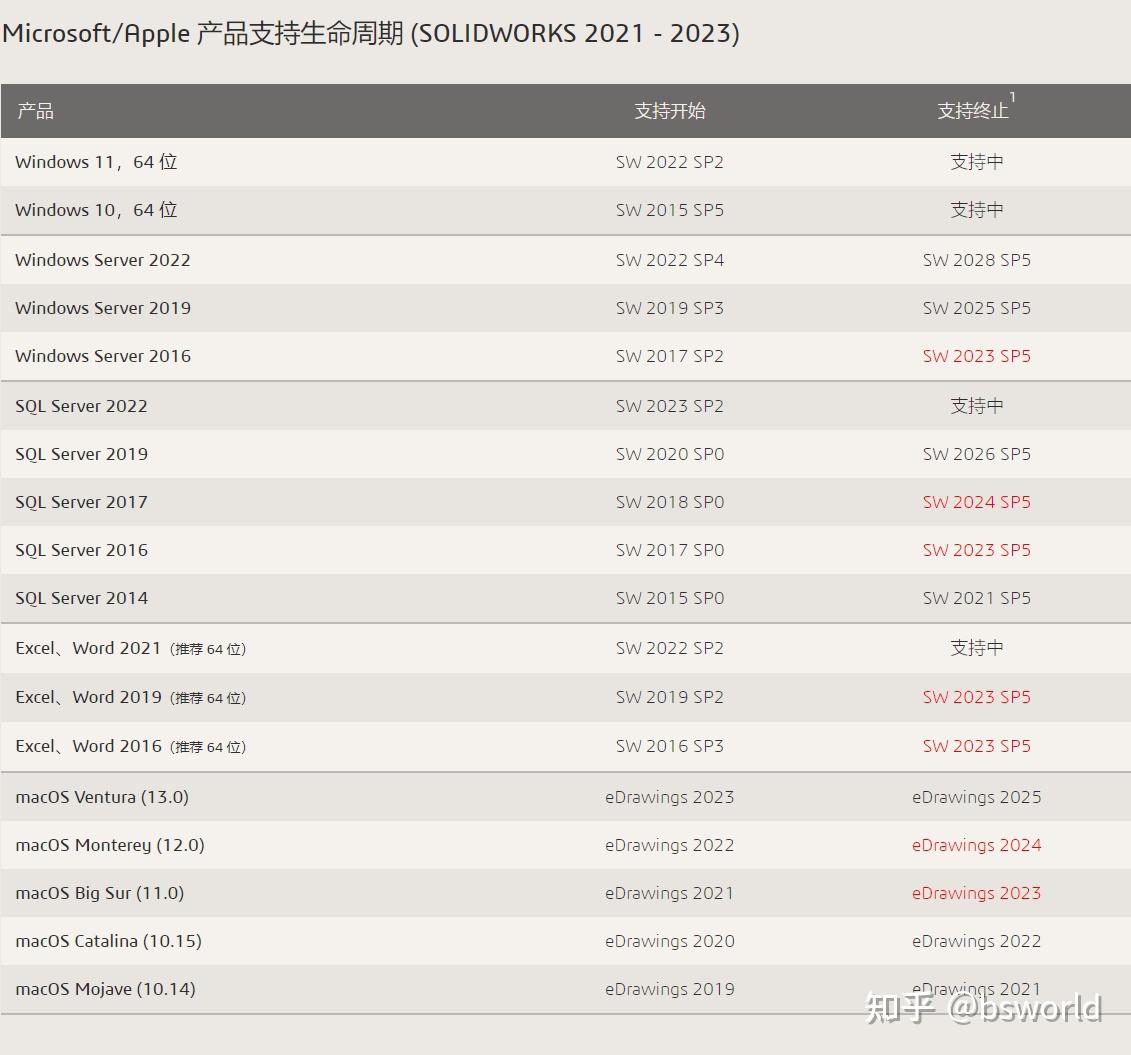This screenshot has width=1131, height=1055.
Task: Click the 支持终止 column header
Action: (x=972, y=111)
